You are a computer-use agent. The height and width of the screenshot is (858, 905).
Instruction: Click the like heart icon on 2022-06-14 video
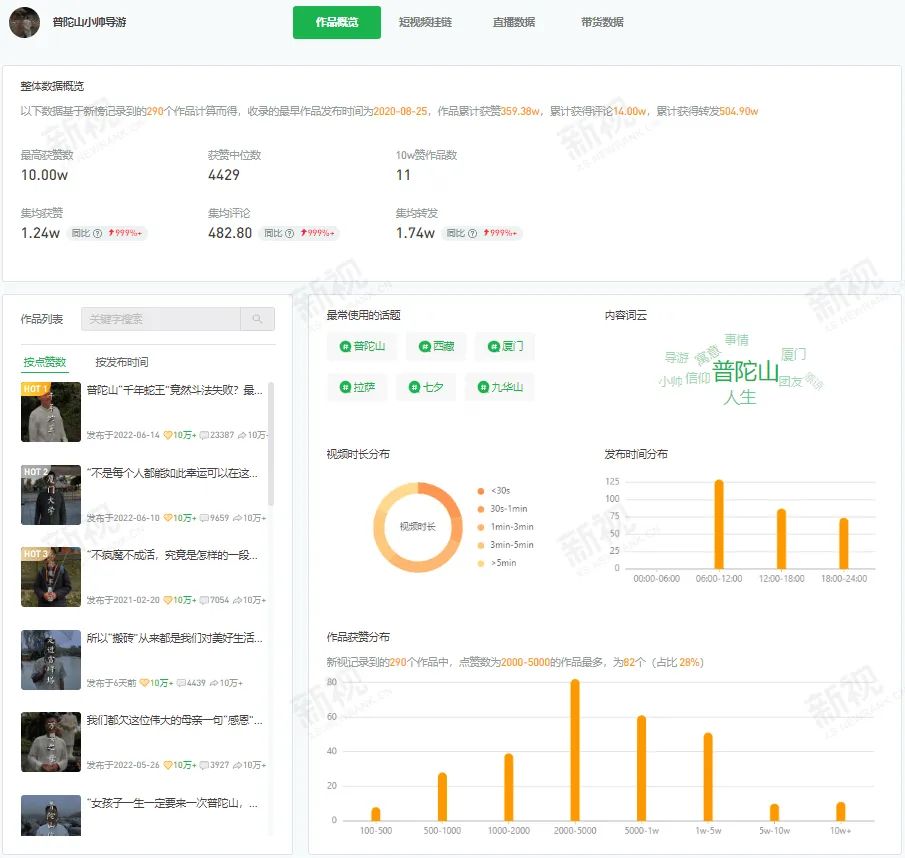[x=168, y=435]
